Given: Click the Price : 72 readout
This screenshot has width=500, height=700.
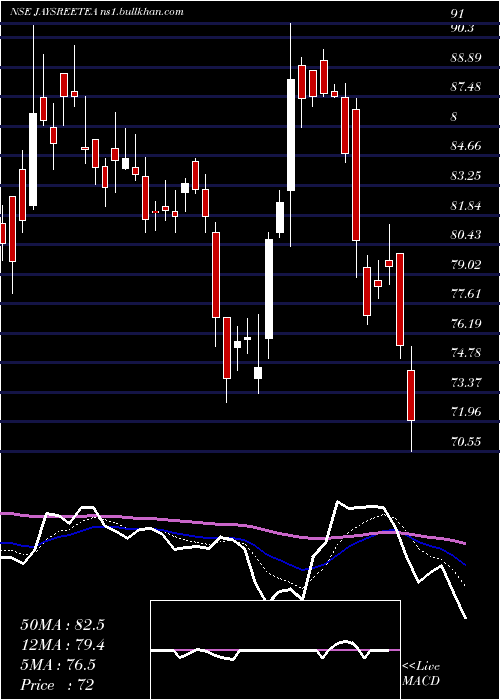Looking at the screenshot, I should 58,685.
